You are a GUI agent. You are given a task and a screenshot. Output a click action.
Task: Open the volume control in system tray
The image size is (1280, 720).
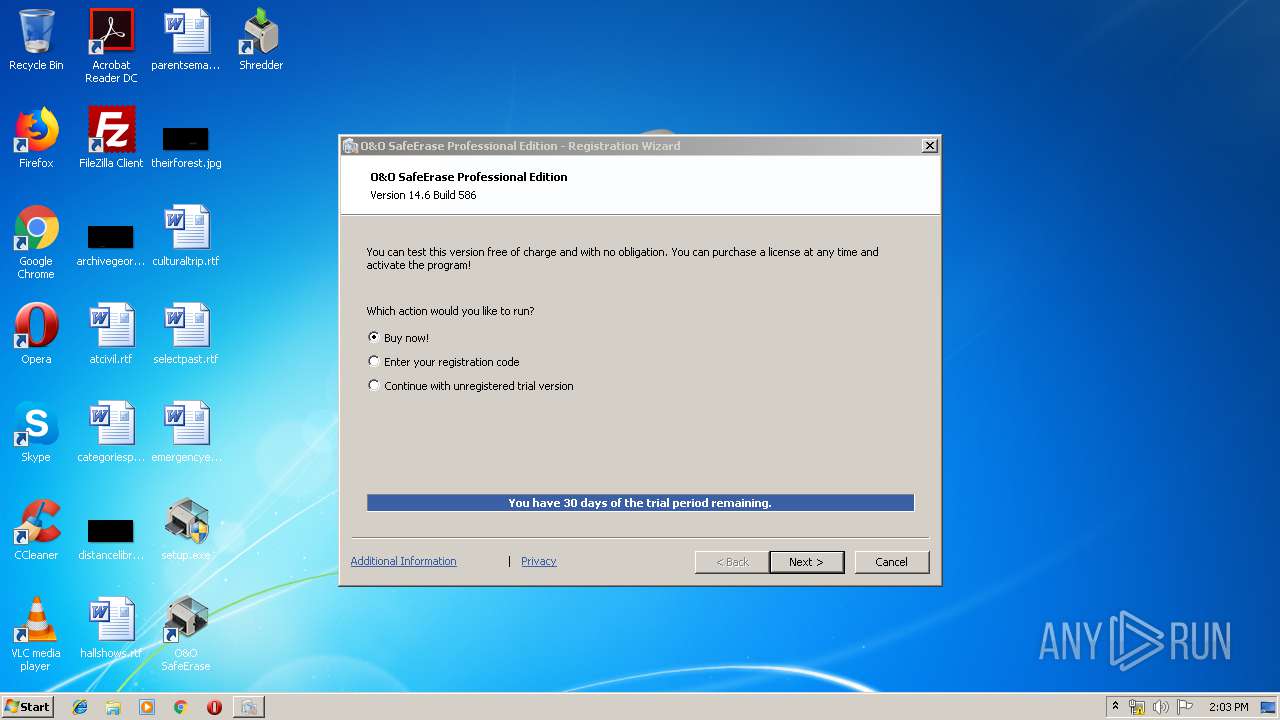1160,707
